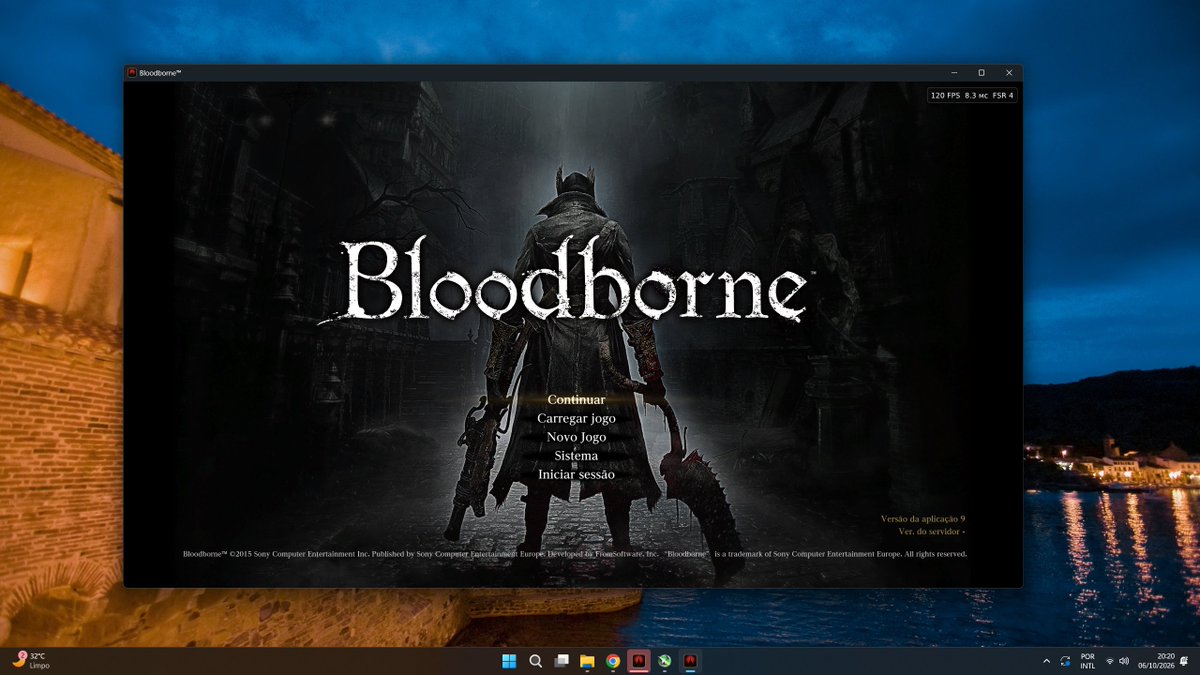Choose Carregar jogo in the game menu

pyautogui.click(x=576, y=418)
